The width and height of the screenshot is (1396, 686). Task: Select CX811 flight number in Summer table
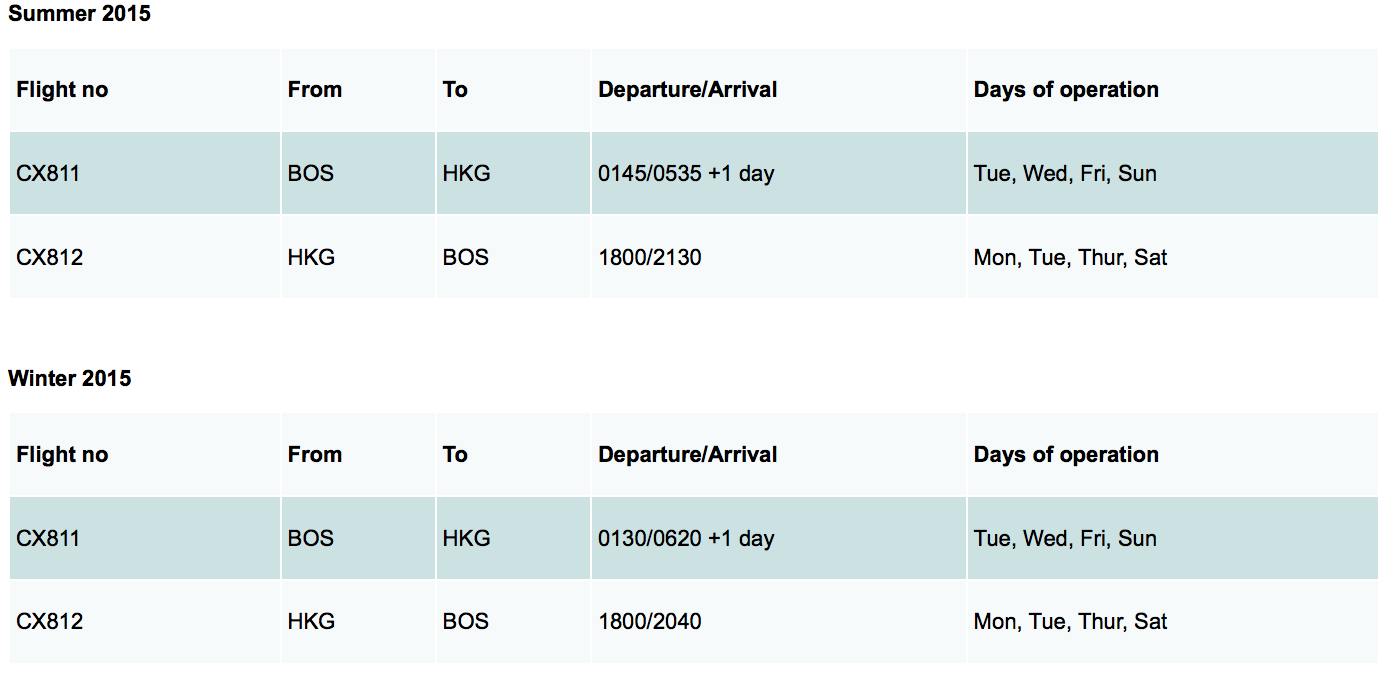48,173
